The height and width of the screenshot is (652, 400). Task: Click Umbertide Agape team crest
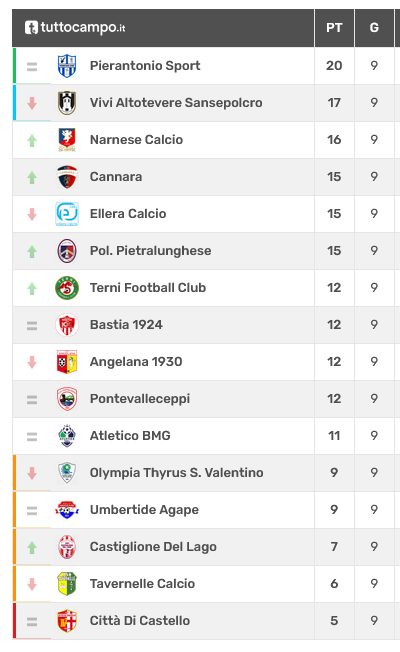pyautogui.click(x=67, y=510)
